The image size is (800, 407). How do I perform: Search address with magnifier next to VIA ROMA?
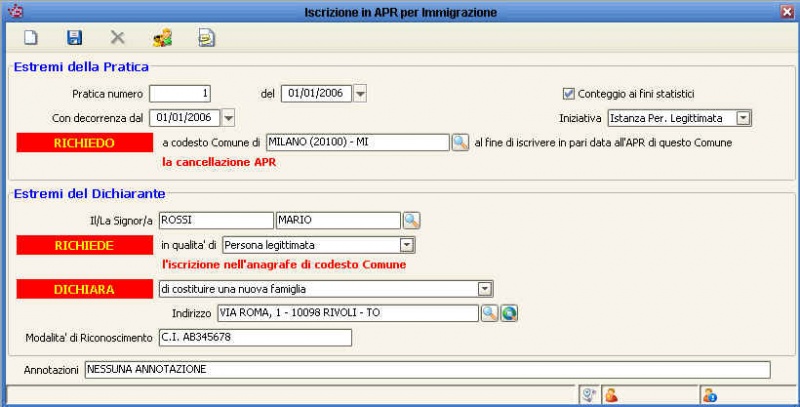(x=489, y=313)
